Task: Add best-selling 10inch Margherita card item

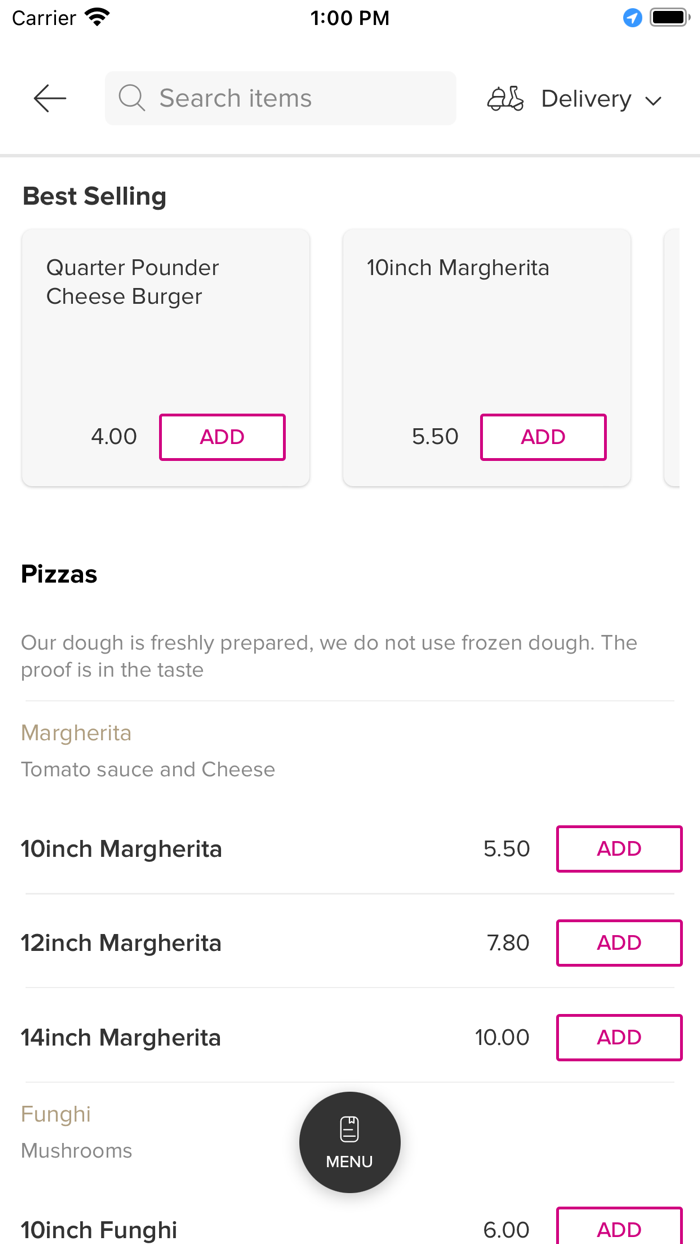Action: 543,437
